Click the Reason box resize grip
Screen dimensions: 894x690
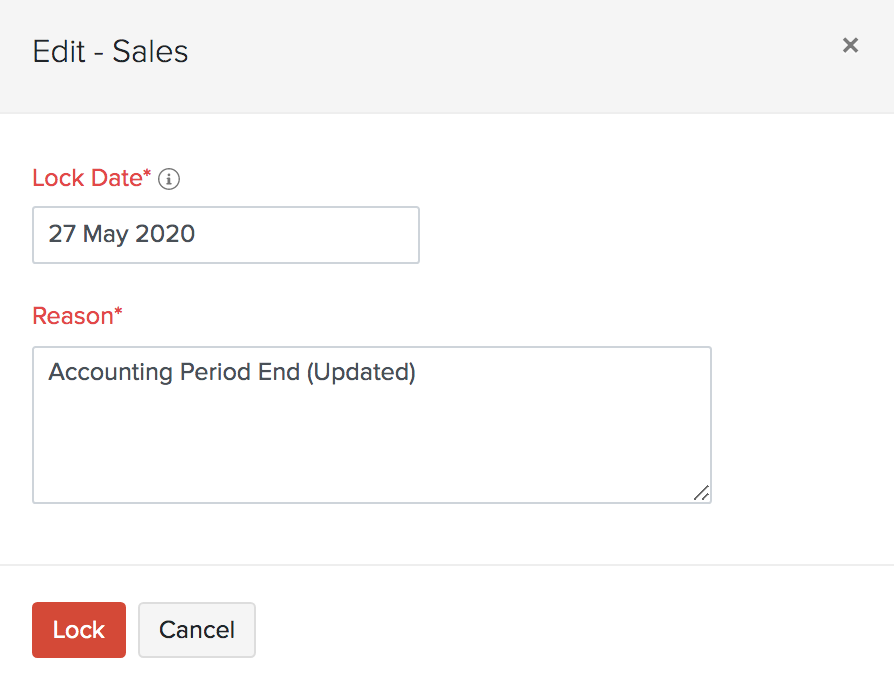coord(702,492)
